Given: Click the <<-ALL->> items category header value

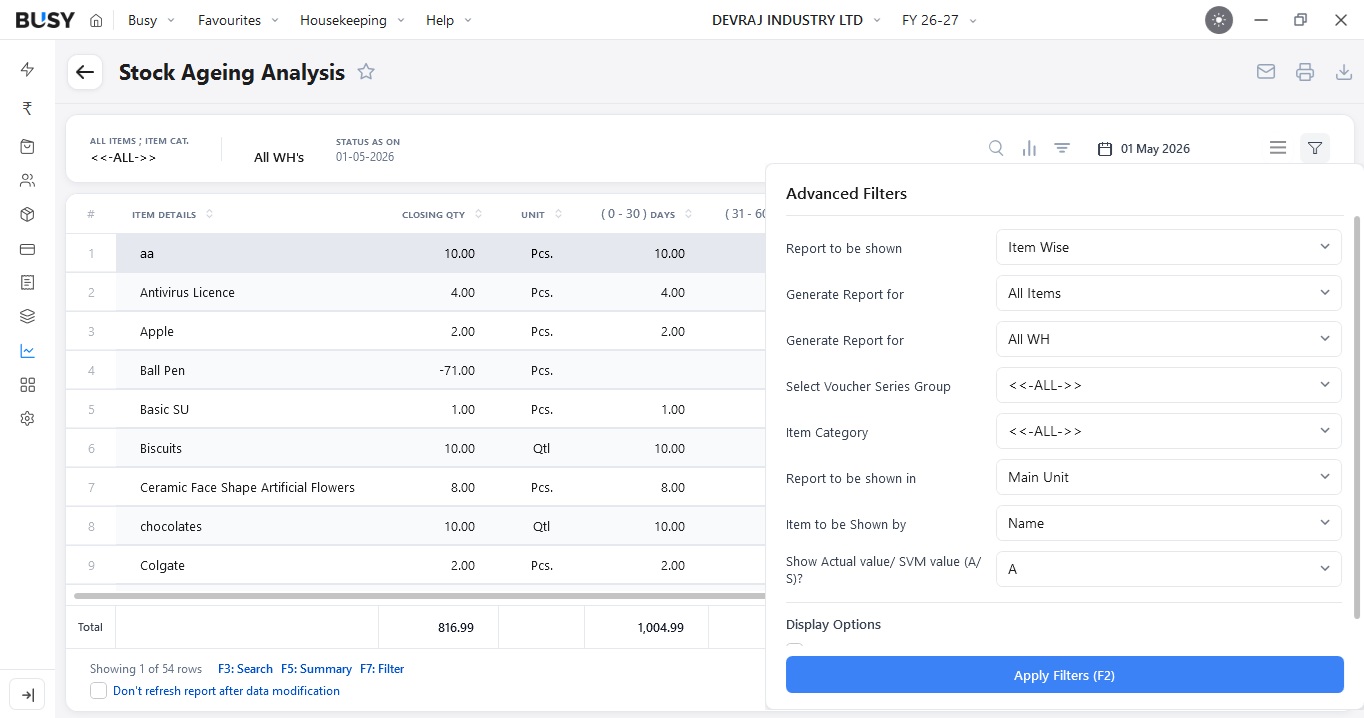Looking at the screenshot, I should click(x=123, y=158).
